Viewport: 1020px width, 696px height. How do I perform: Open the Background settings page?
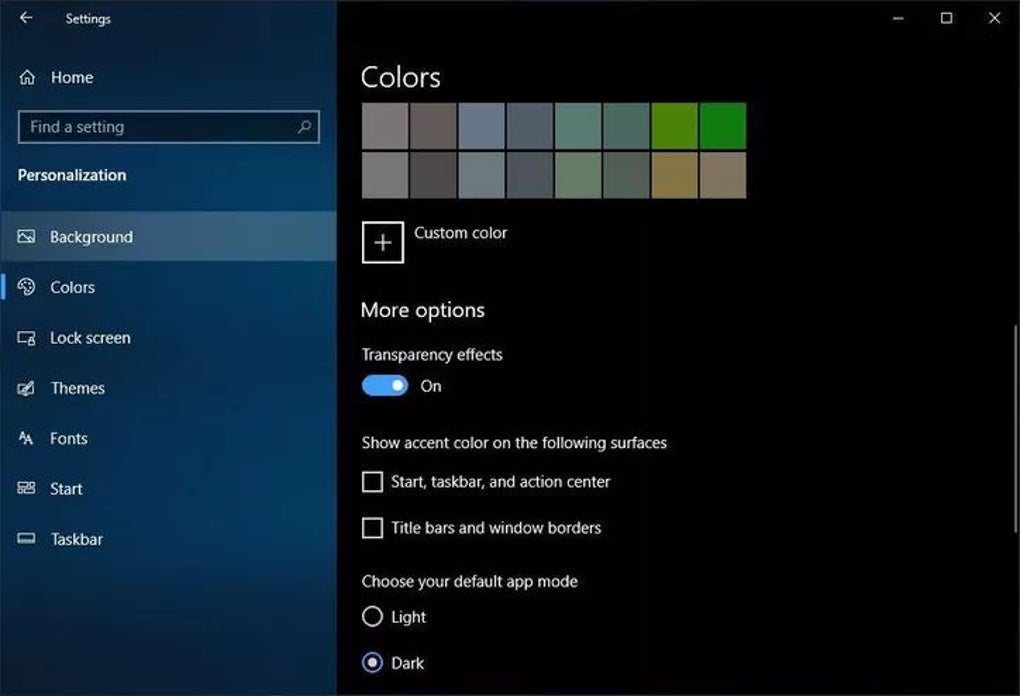click(x=168, y=237)
